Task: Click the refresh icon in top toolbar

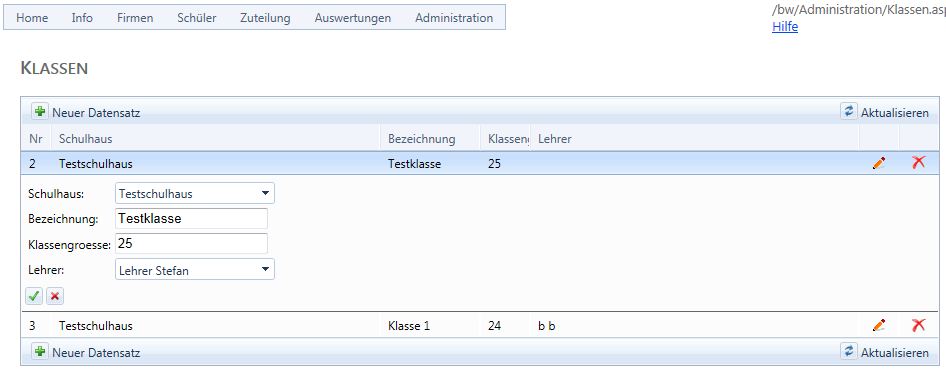Action: [x=849, y=112]
